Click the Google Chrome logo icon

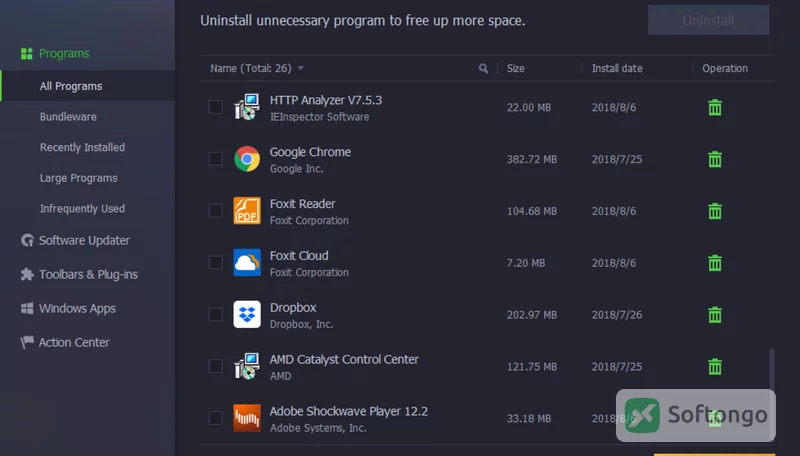(x=247, y=159)
